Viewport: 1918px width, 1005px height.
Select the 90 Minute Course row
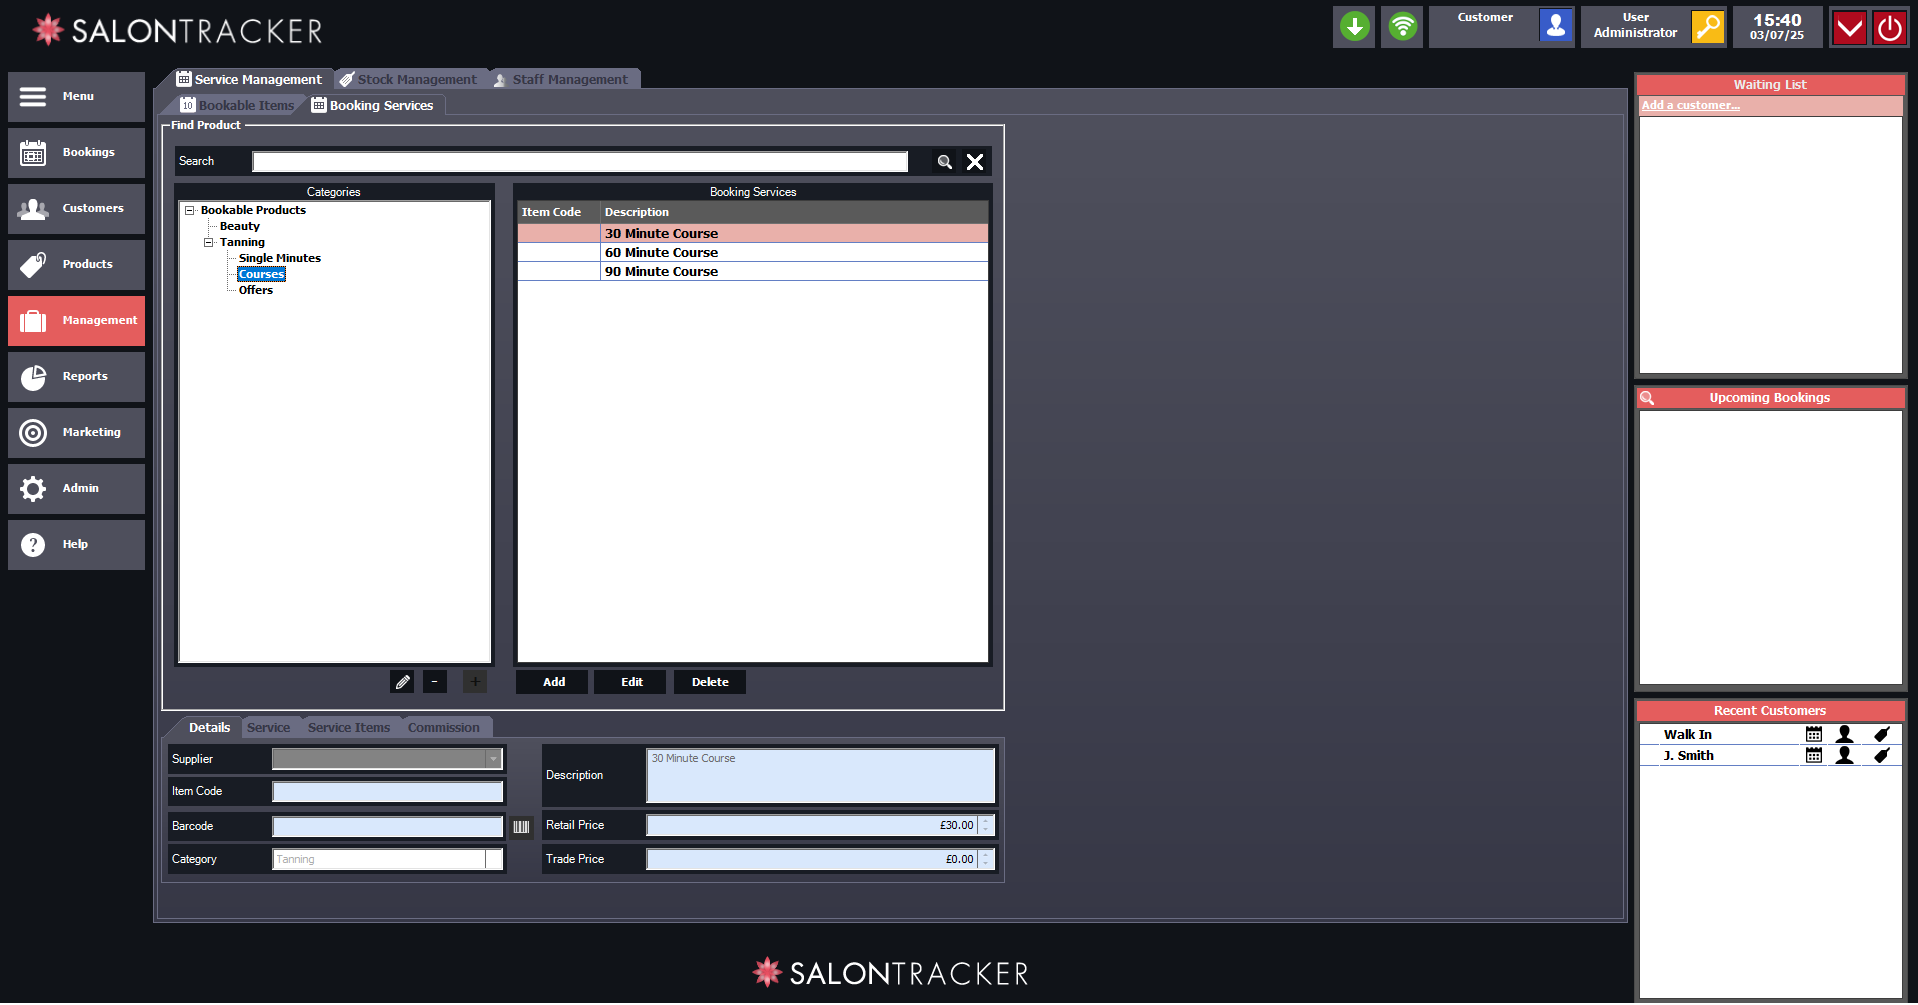coord(753,272)
